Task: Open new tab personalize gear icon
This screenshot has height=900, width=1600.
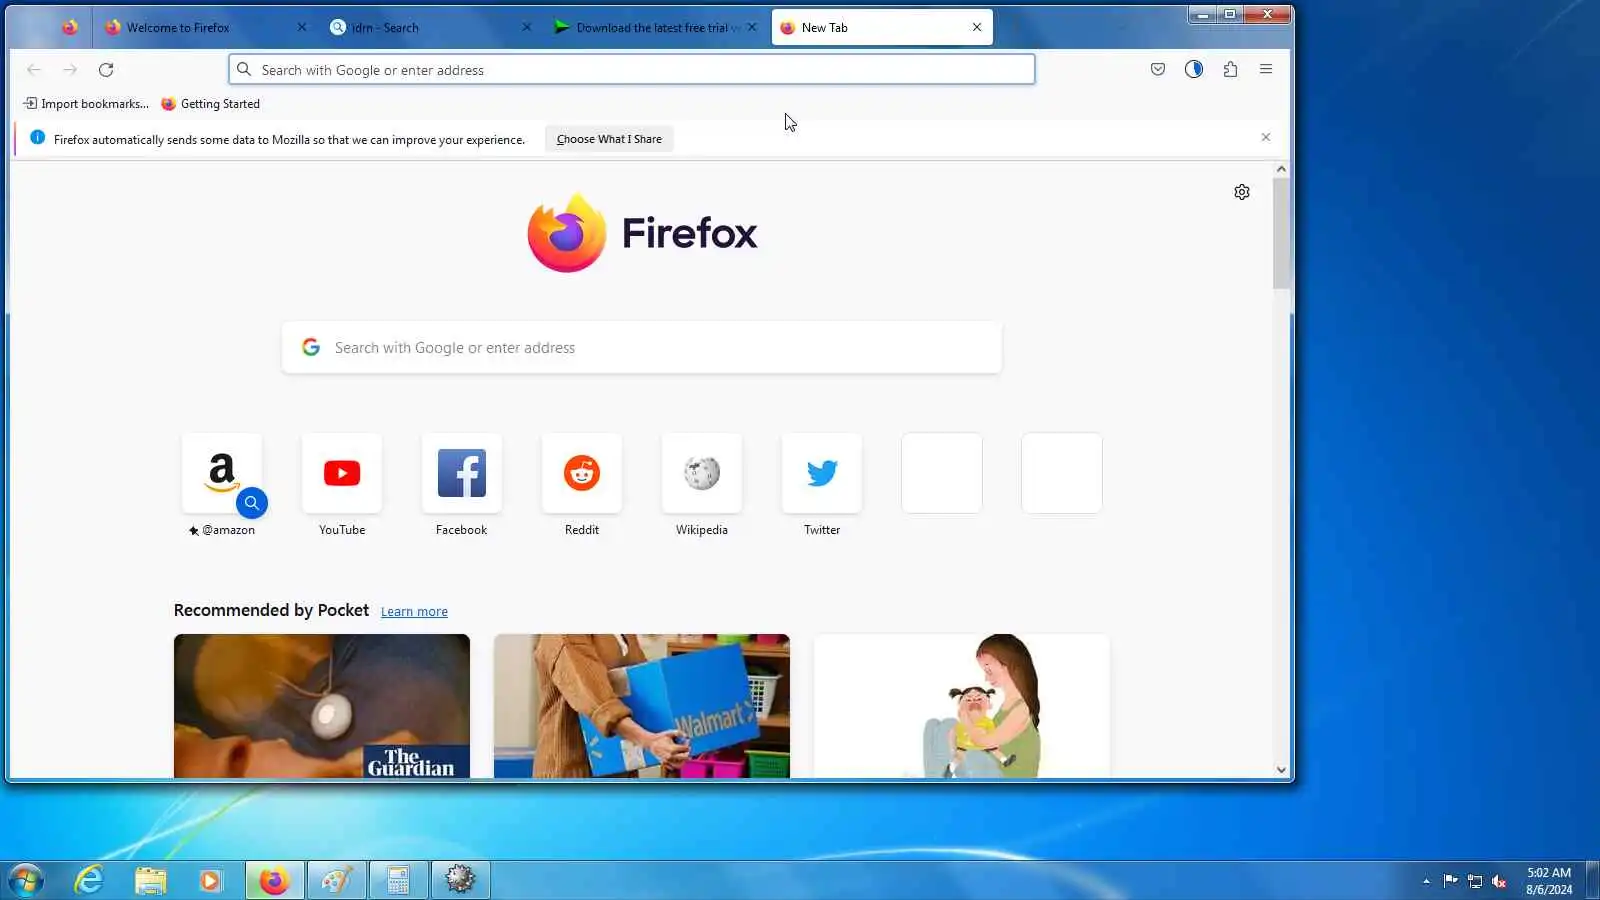Action: click(1242, 192)
